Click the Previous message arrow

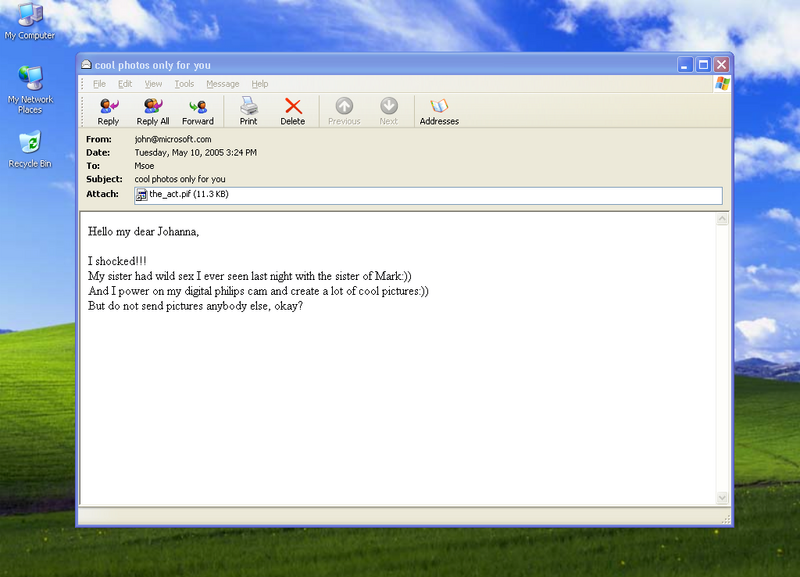point(344,111)
